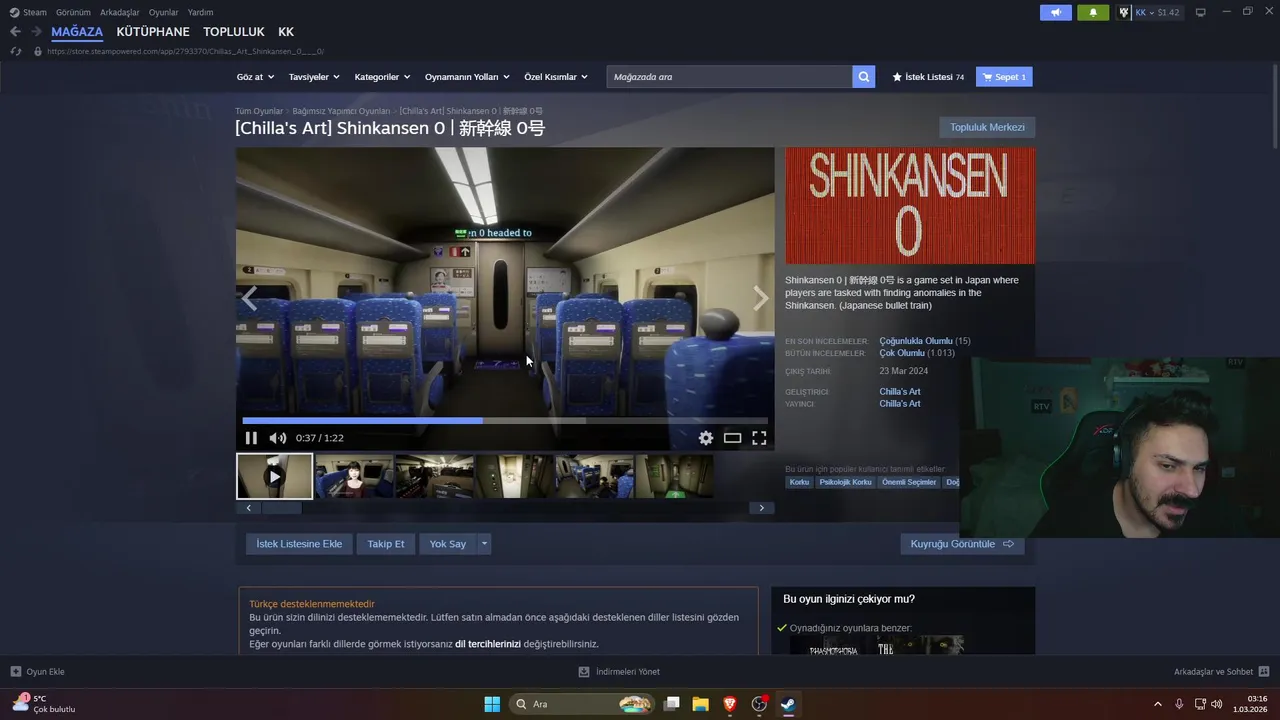Pause the trailer video
This screenshot has height=720, width=1280.
pyautogui.click(x=251, y=438)
